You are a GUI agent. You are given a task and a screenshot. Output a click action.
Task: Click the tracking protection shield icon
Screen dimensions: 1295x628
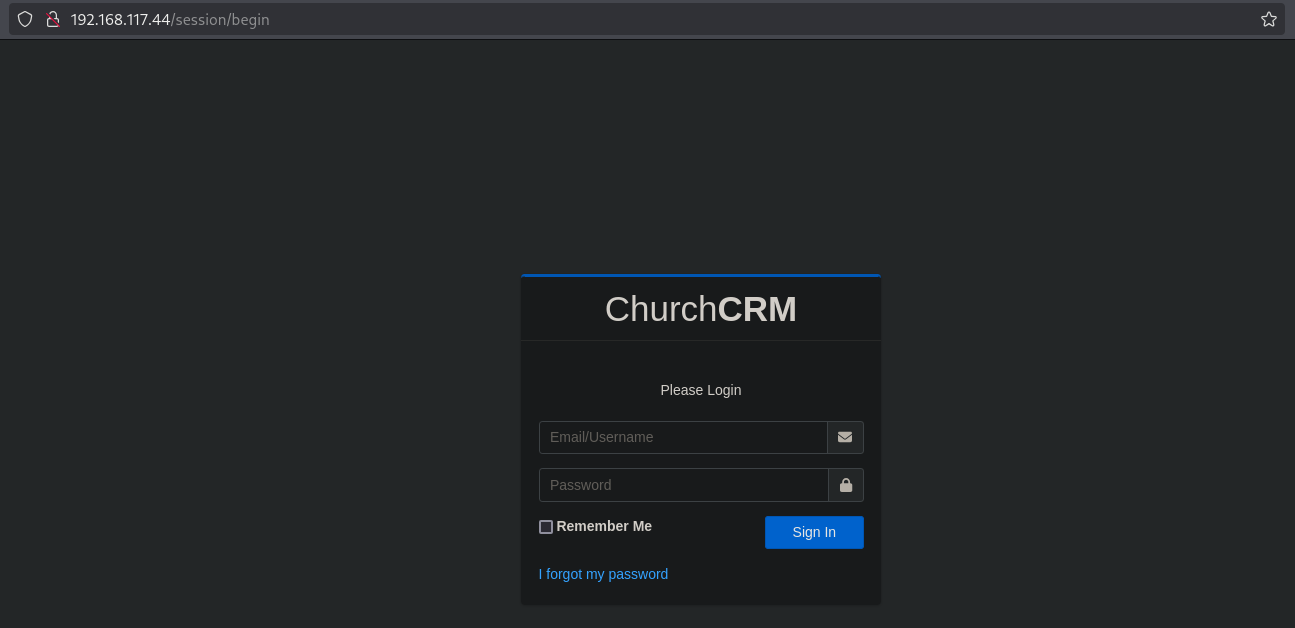coord(25,19)
